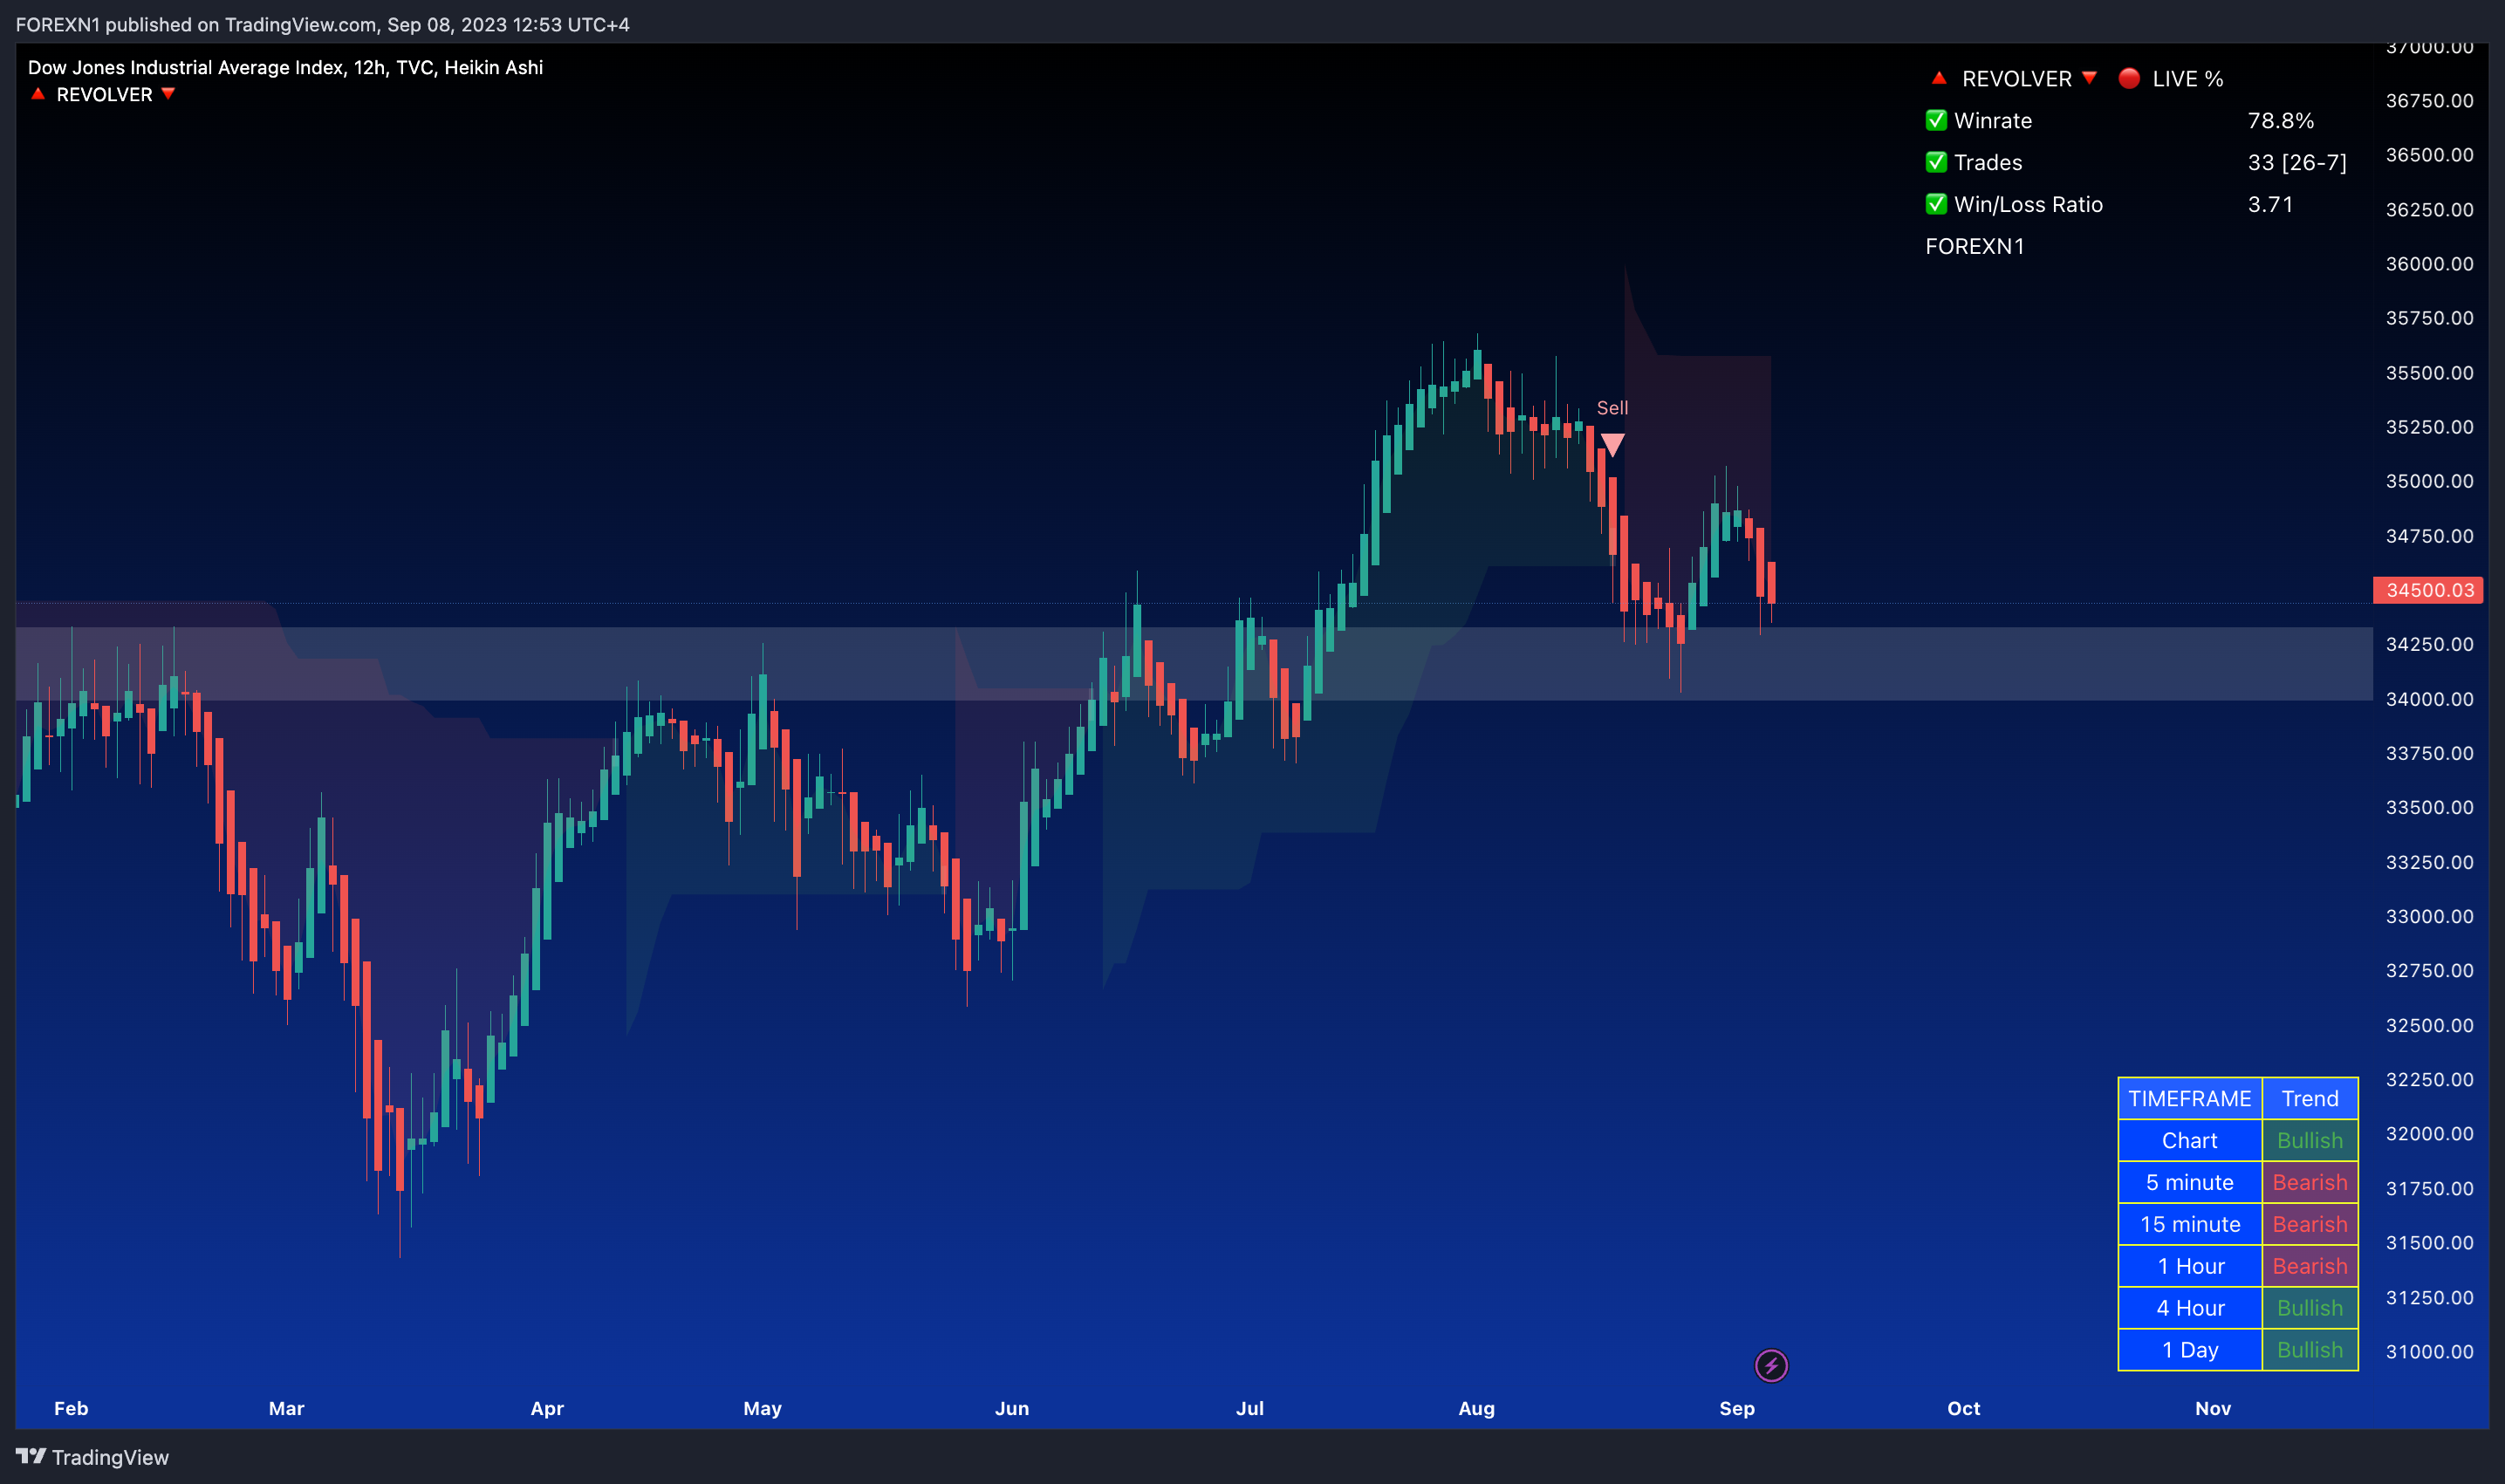2505x1484 pixels.
Task: Click the current price label 34500.03
Action: tap(2429, 590)
